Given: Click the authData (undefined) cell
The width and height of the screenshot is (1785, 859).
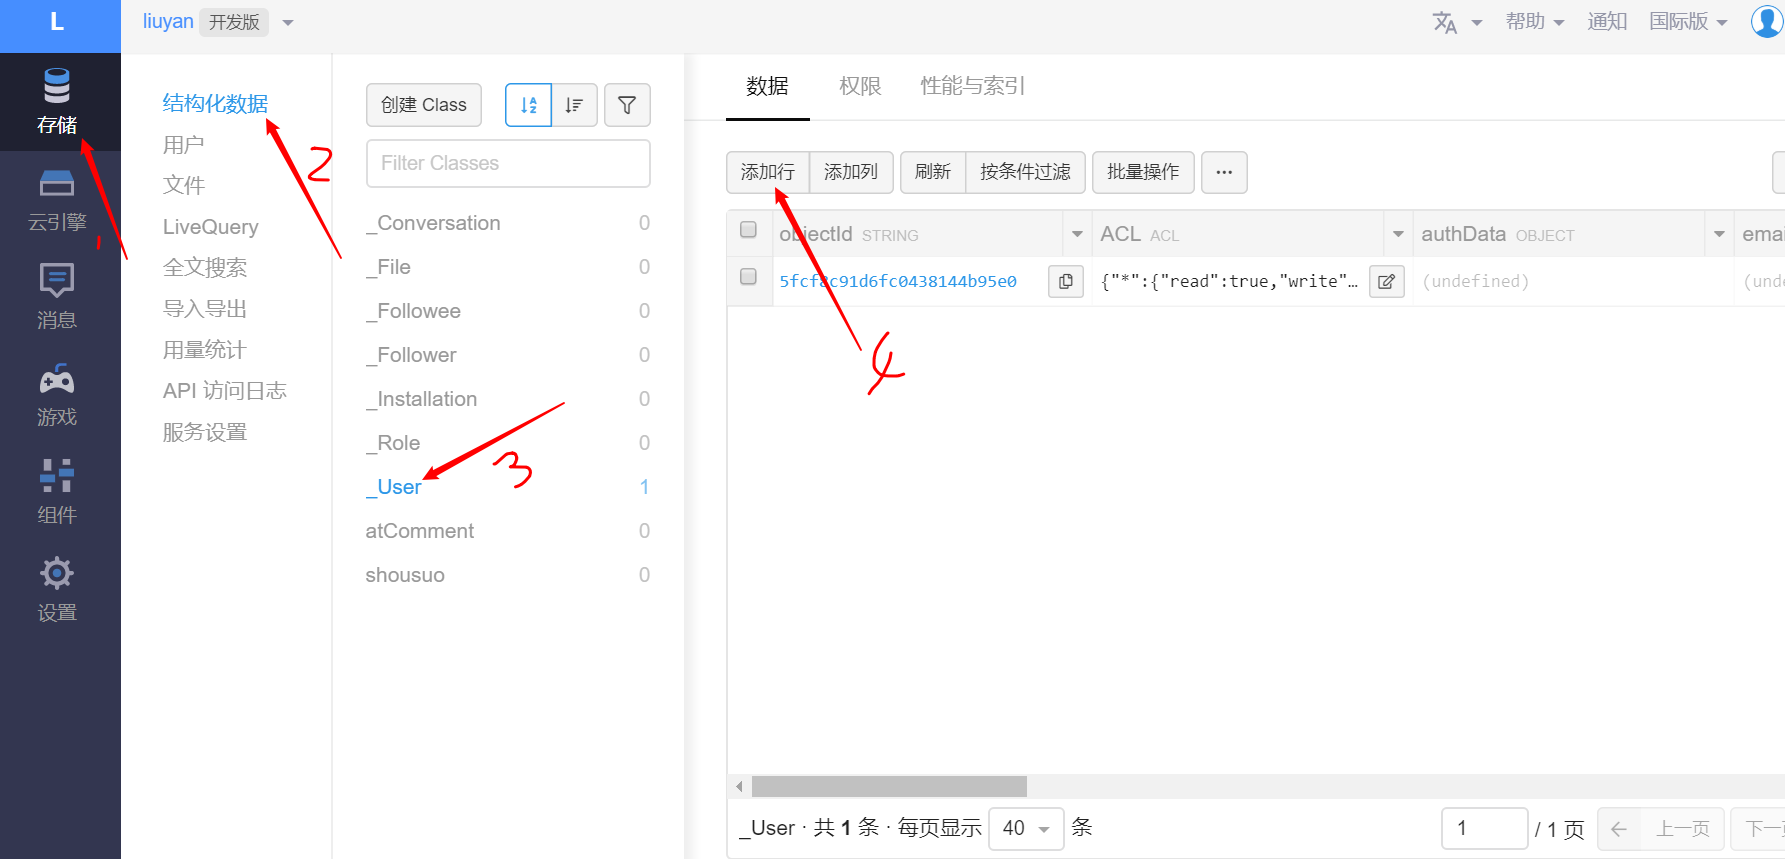Looking at the screenshot, I should [1572, 282].
